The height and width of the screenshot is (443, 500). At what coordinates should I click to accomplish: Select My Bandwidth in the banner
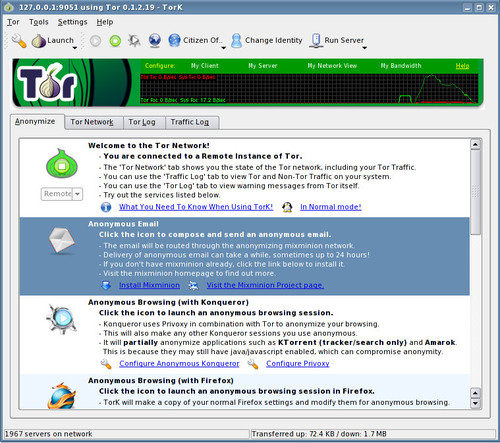tap(401, 66)
